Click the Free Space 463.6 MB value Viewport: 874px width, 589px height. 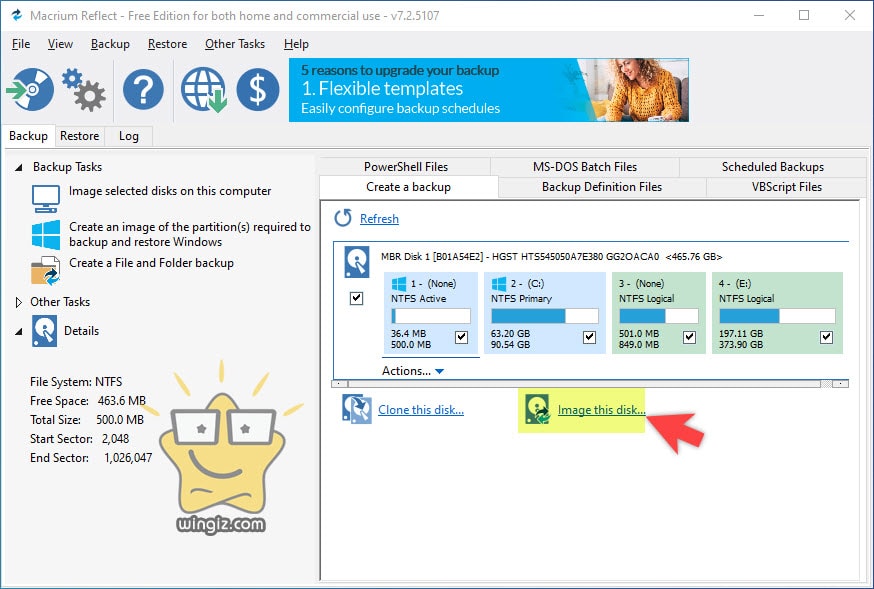point(122,401)
